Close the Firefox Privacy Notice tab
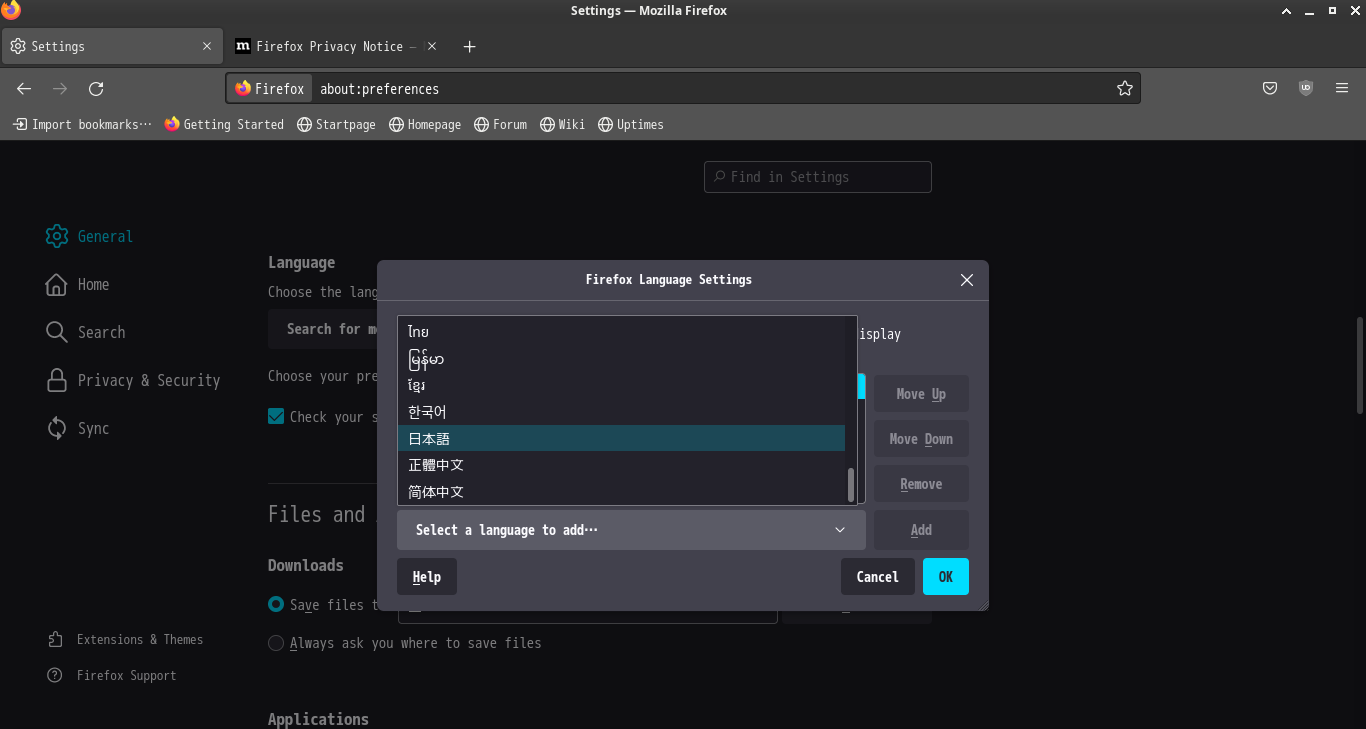1366x729 pixels. (x=432, y=46)
